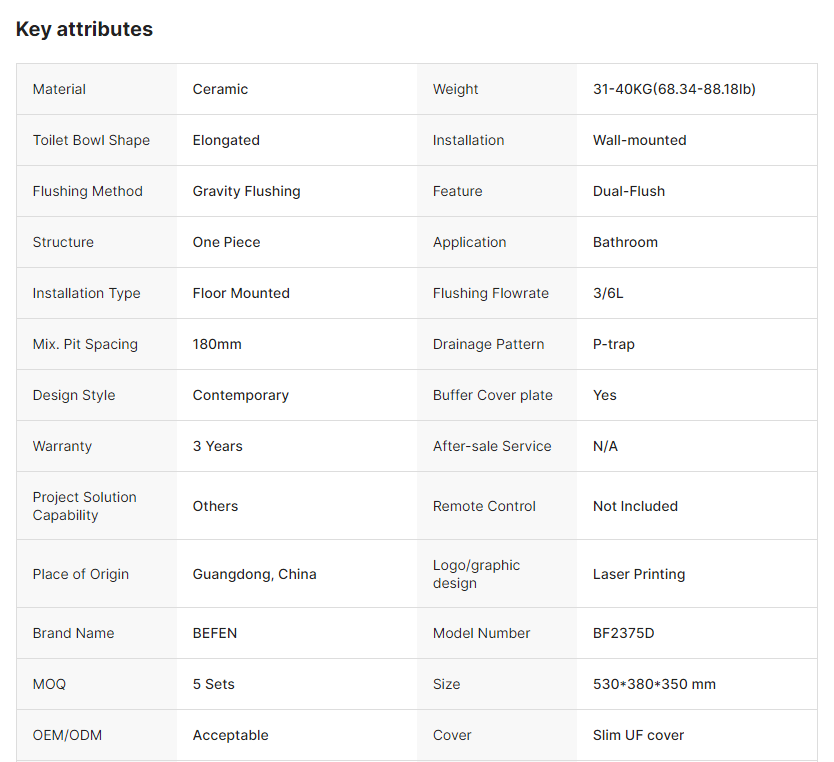This screenshot has height=762, width=834.
Task: Click the Not Included remote control value
Action: click(635, 506)
